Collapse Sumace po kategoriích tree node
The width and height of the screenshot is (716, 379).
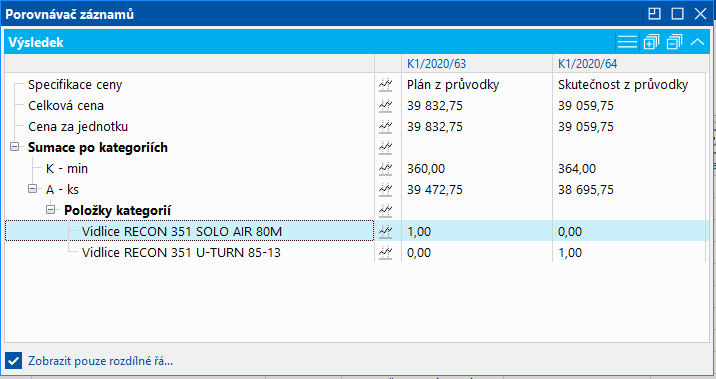(x=15, y=147)
